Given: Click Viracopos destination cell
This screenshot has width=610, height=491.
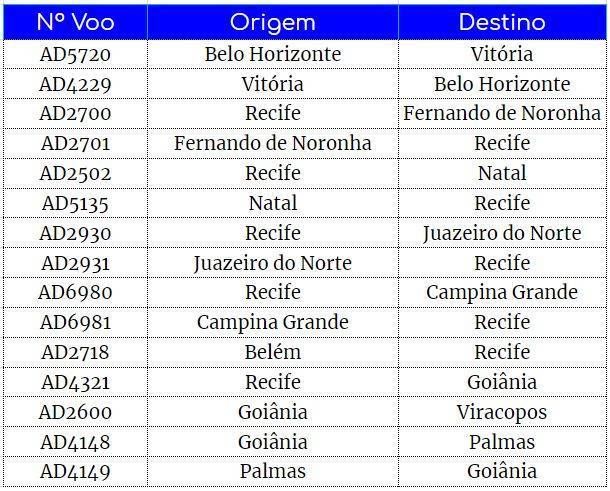Looking at the screenshot, I should point(502,412).
